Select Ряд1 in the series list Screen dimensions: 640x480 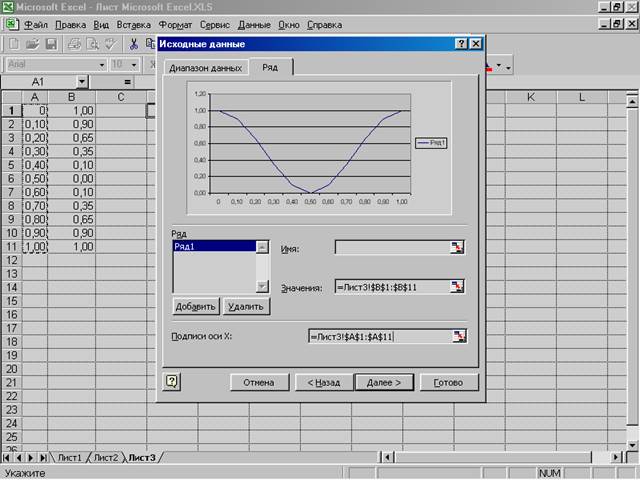coord(213,246)
